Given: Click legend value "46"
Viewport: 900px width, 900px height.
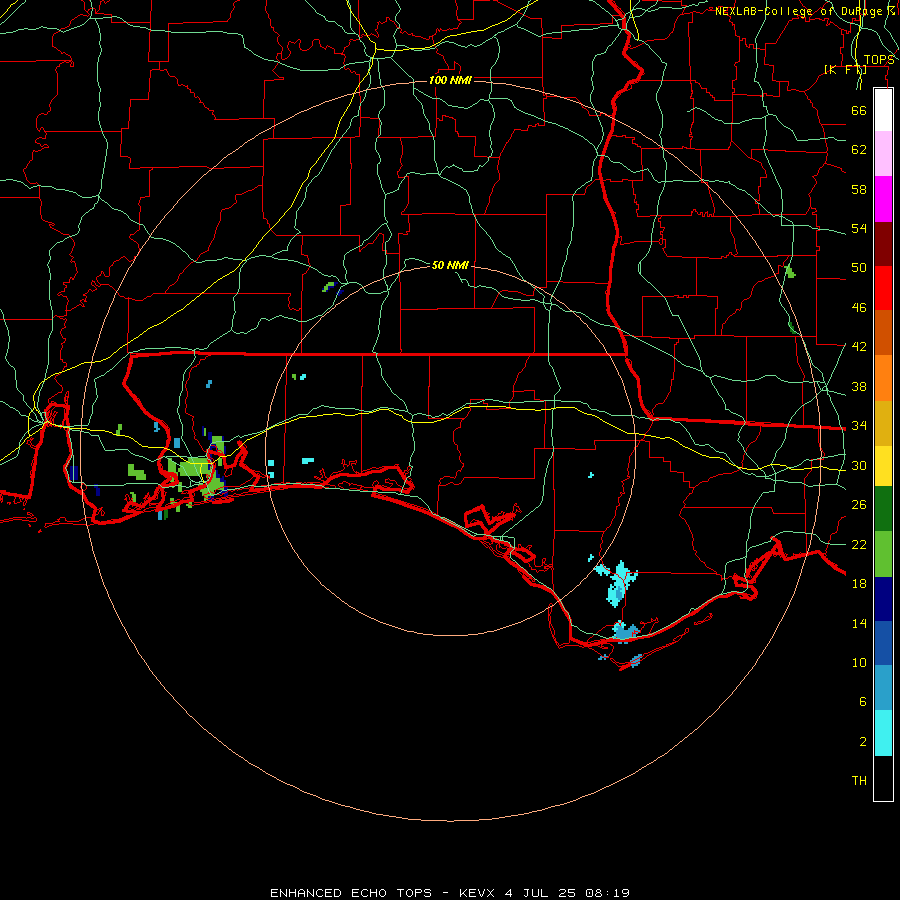Looking at the screenshot, I should [859, 308].
